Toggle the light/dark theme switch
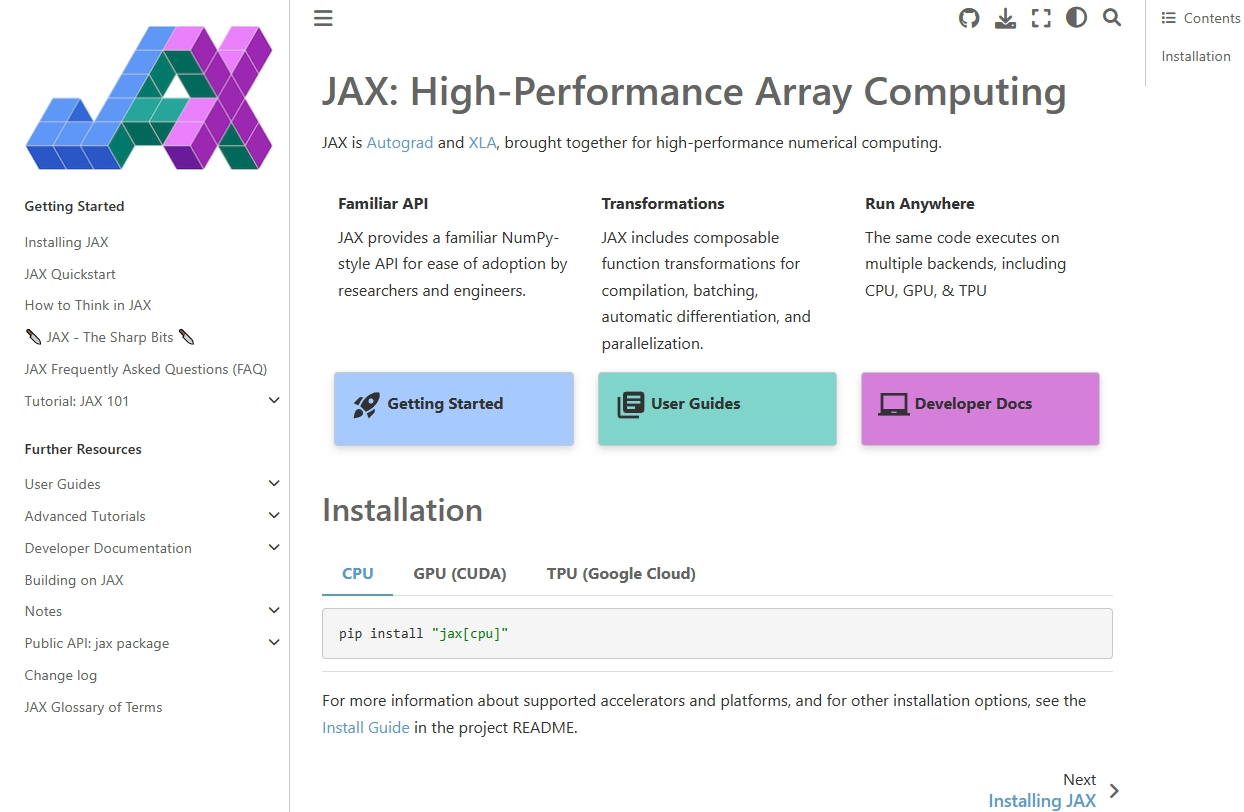1244x812 pixels. pyautogui.click(x=1076, y=18)
